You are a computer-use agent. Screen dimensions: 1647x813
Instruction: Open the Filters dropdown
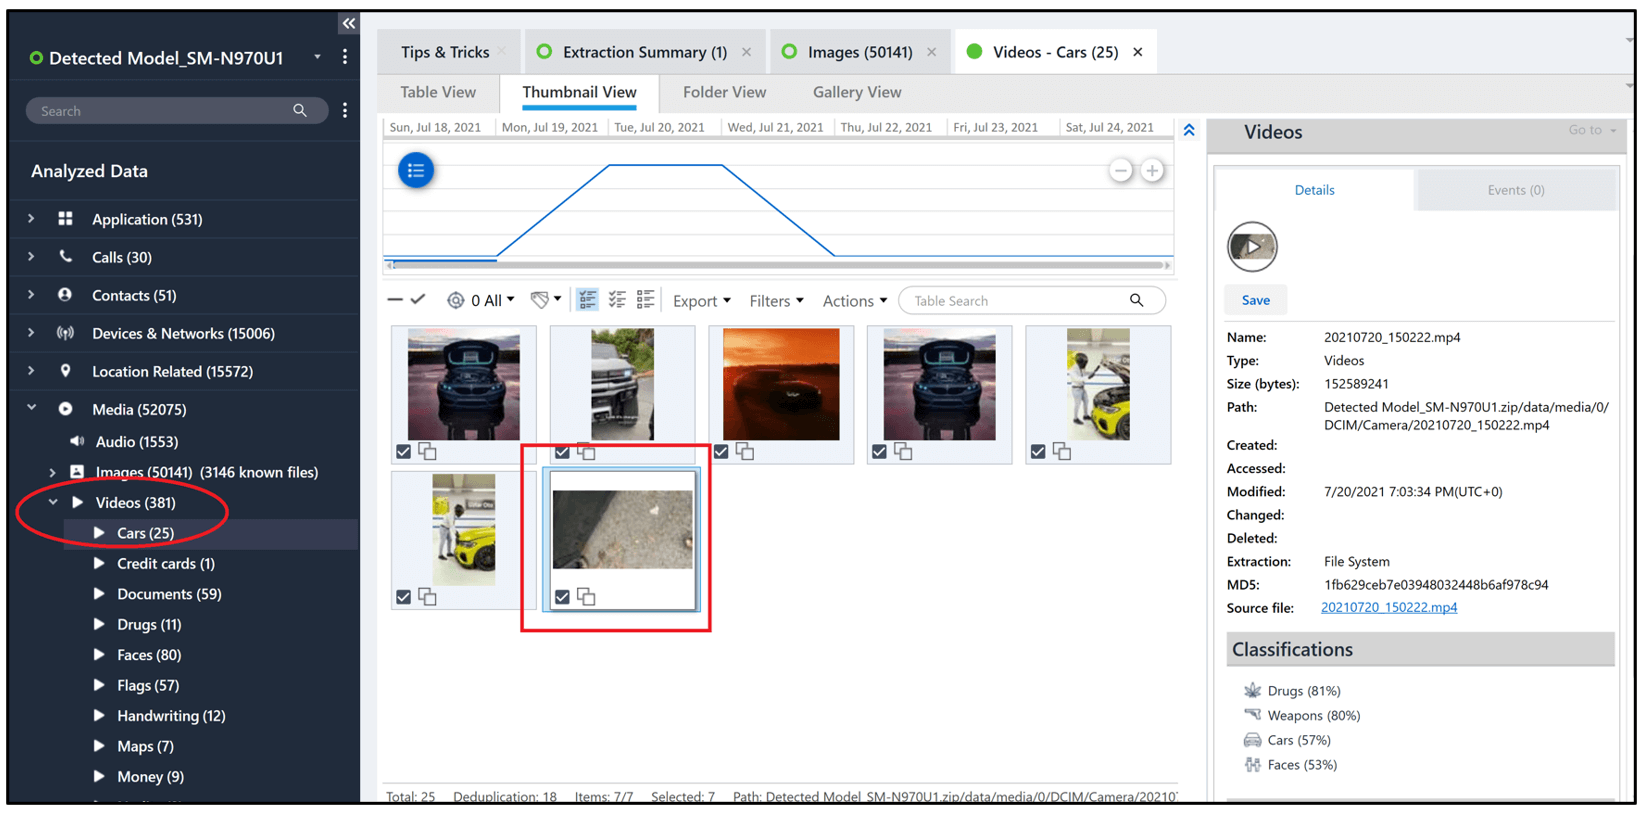click(776, 301)
